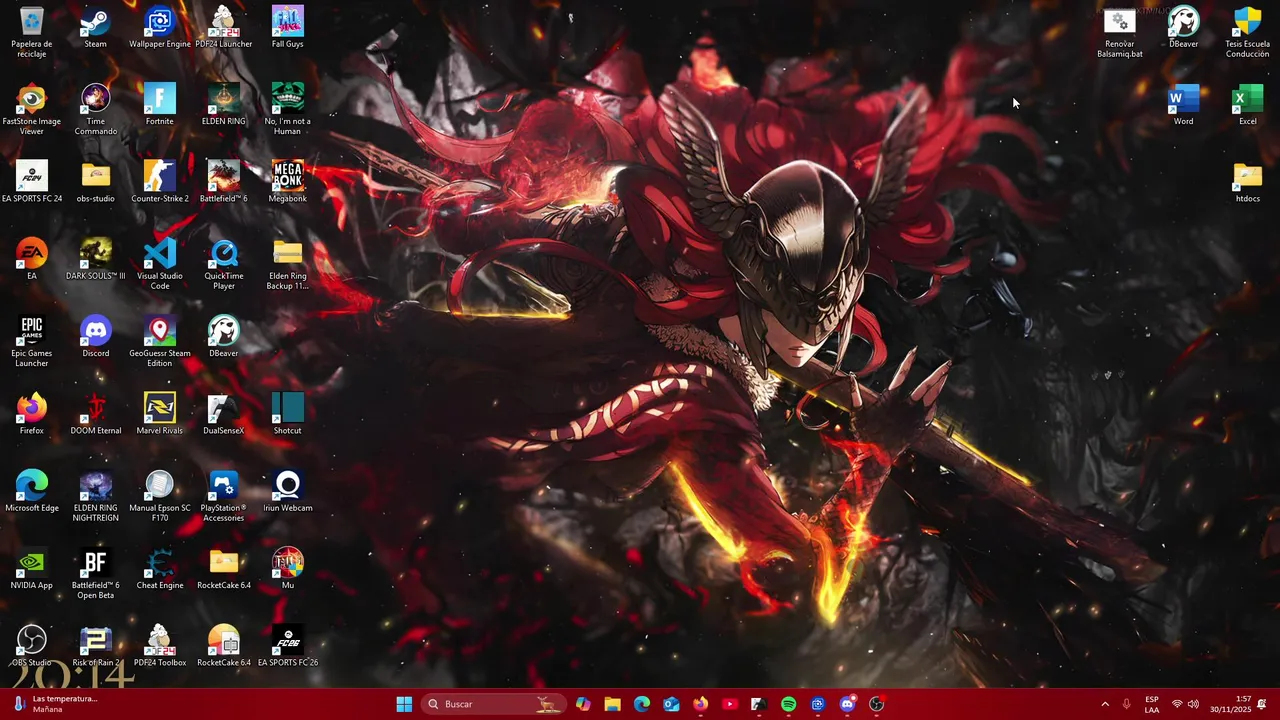Switch to Spotify on the taskbar
The height and width of the screenshot is (720, 1280).
click(x=788, y=704)
